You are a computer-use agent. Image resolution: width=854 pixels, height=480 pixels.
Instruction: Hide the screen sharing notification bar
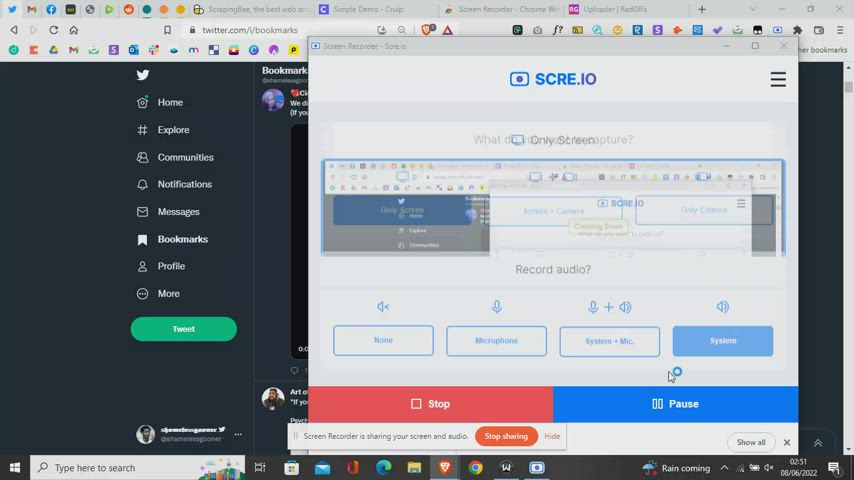coord(552,436)
